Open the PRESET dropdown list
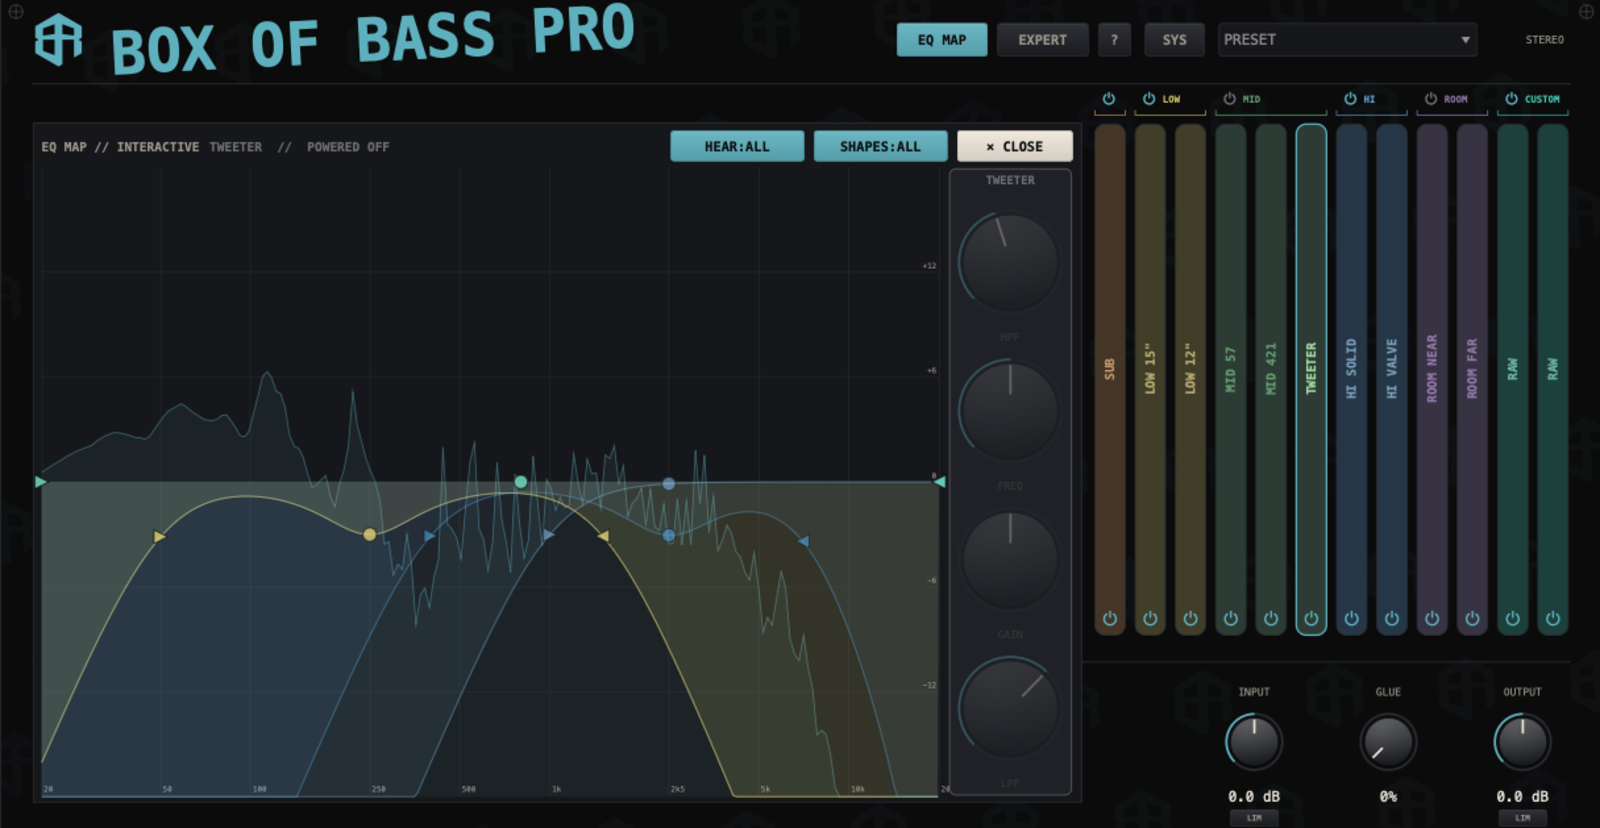 point(1347,40)
